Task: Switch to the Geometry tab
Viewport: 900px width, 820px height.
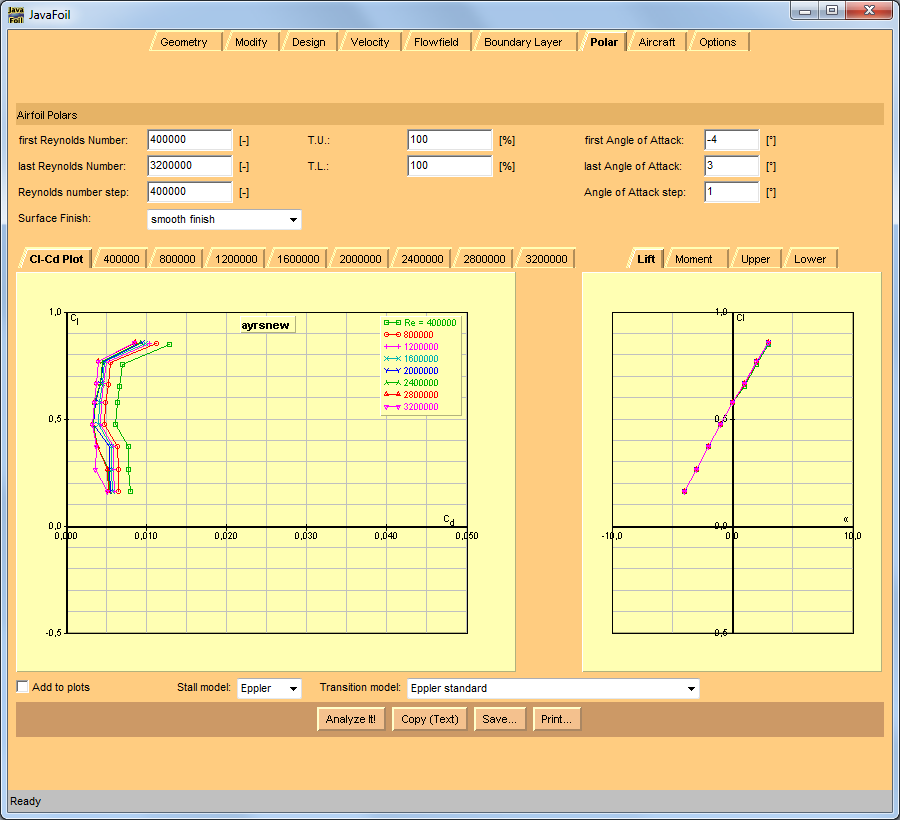Action: pos(184,42)
